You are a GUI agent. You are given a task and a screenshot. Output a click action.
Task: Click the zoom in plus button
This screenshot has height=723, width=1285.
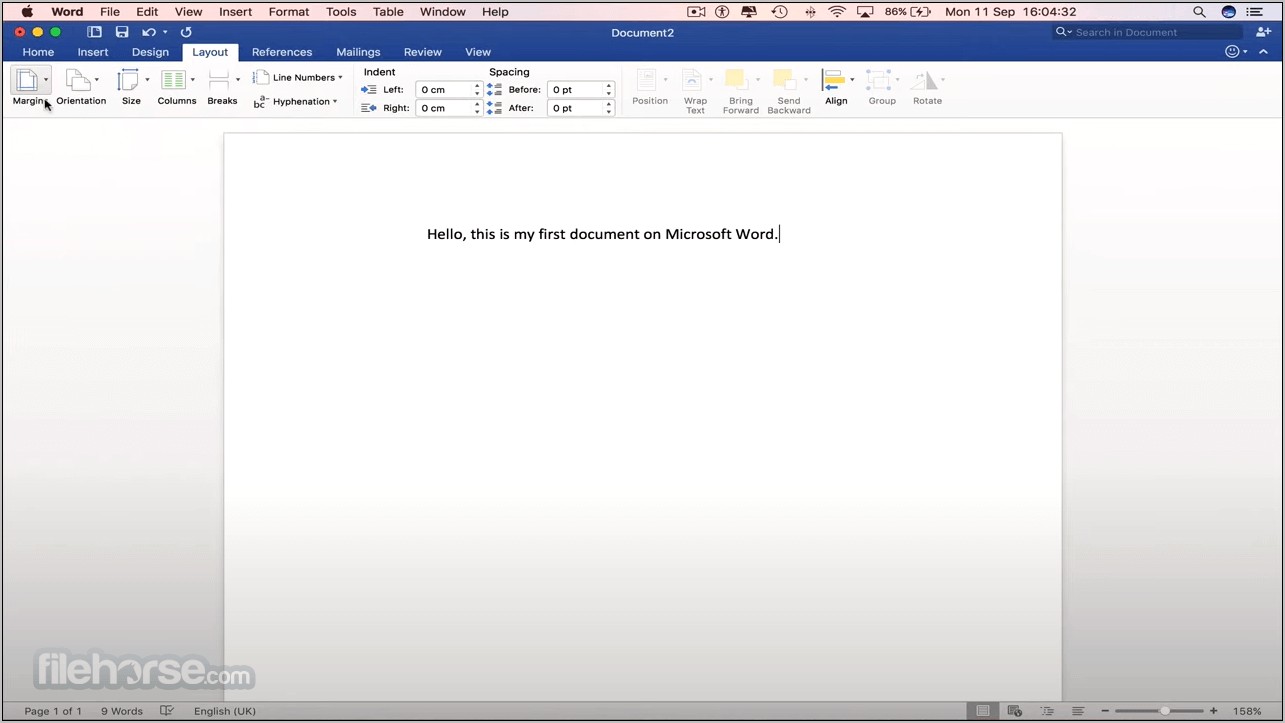[1214, 711]
